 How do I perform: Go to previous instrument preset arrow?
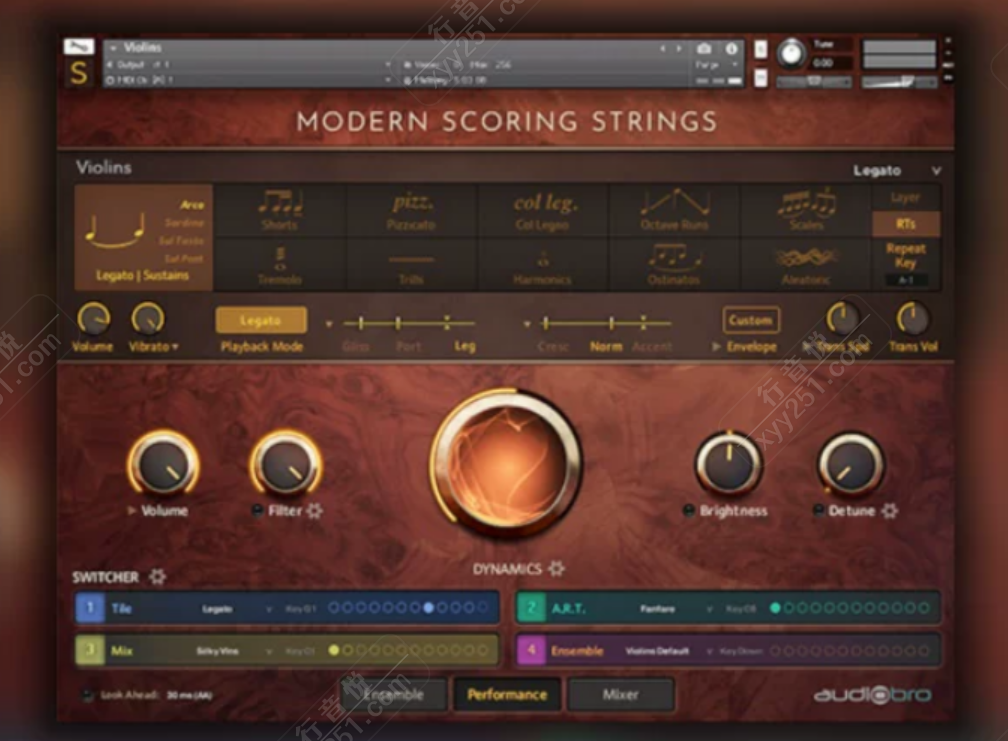point(663,49)
